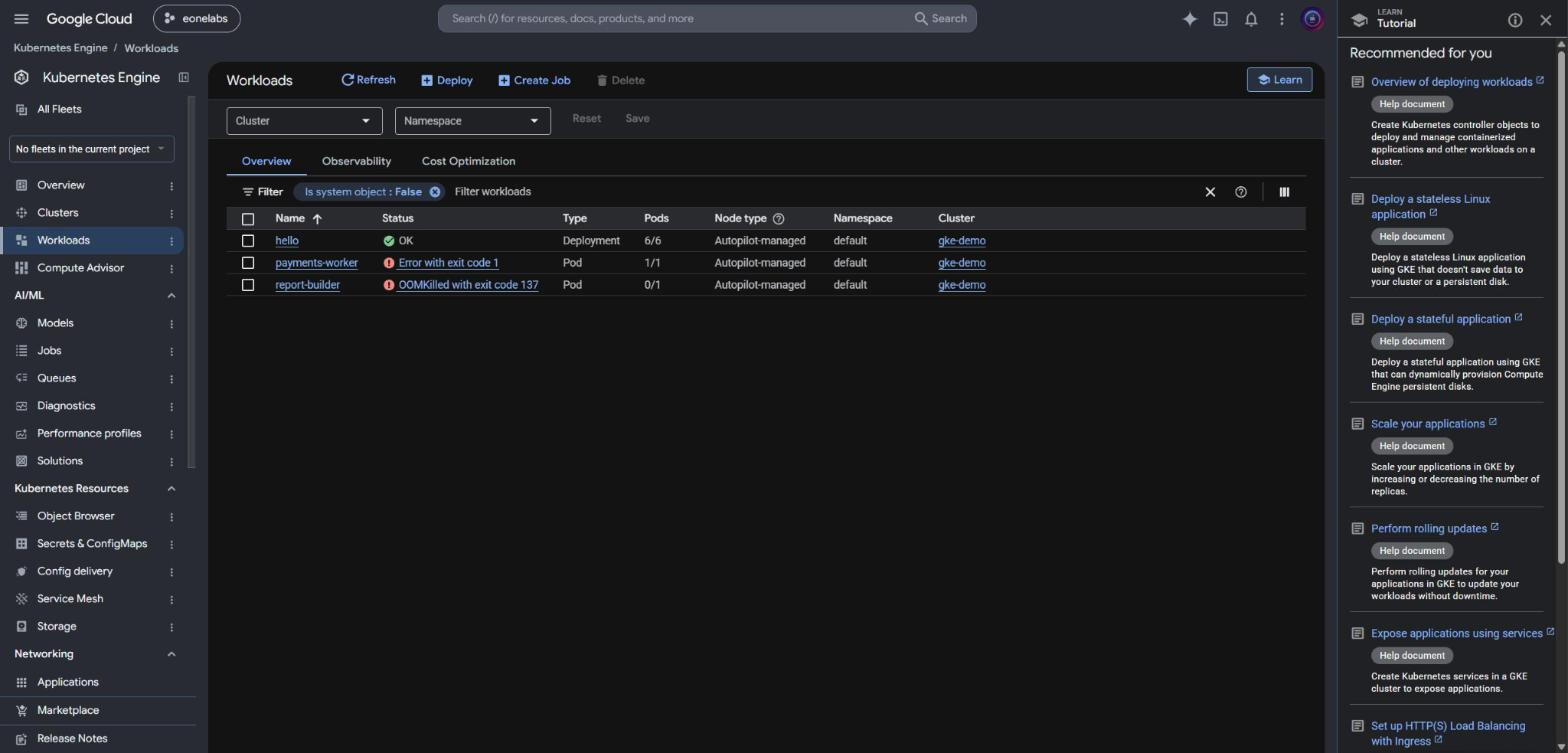This screenshot has width=1568, height=753.
Task: Click the Refresh button
Action: pyautogui.click(x=368, y=80)
